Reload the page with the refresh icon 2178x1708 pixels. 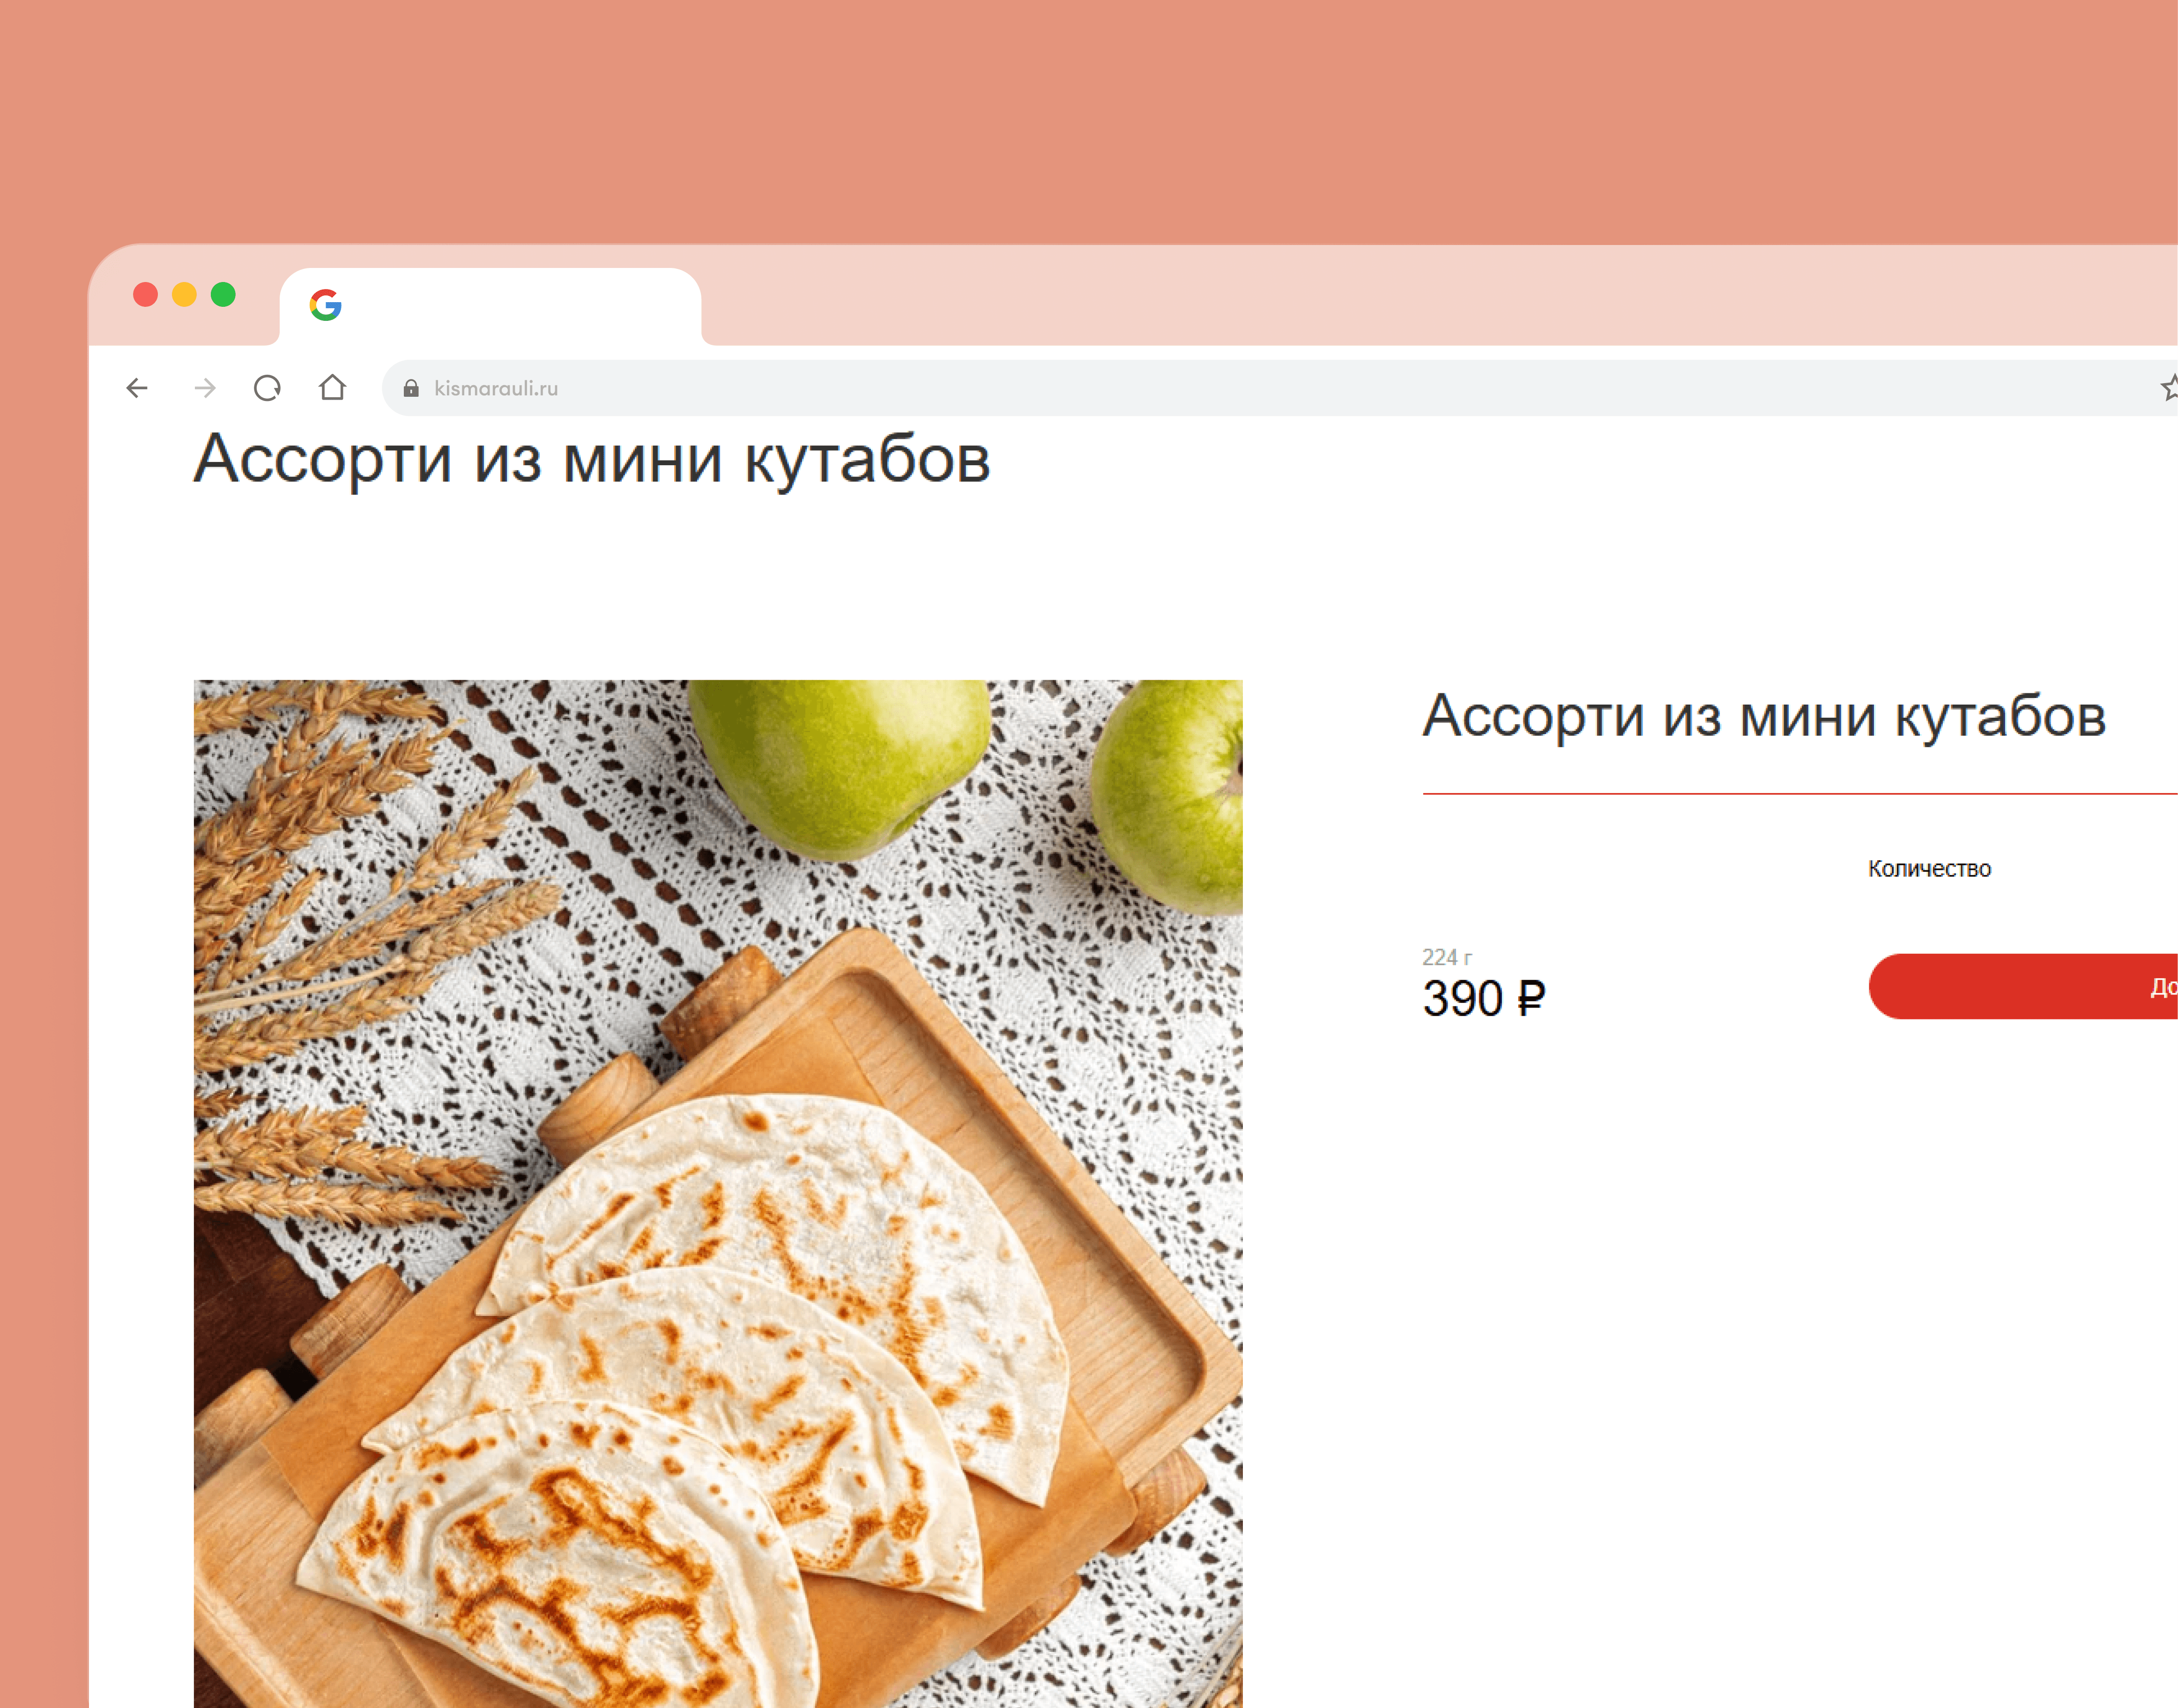267,388
